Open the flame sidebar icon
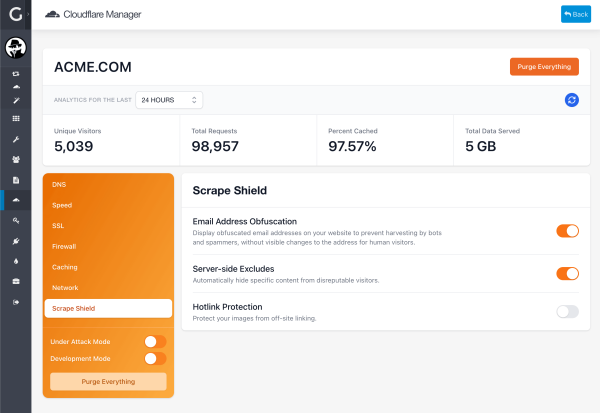The width and height of the screenshot is (600, 413). (16, 261)
